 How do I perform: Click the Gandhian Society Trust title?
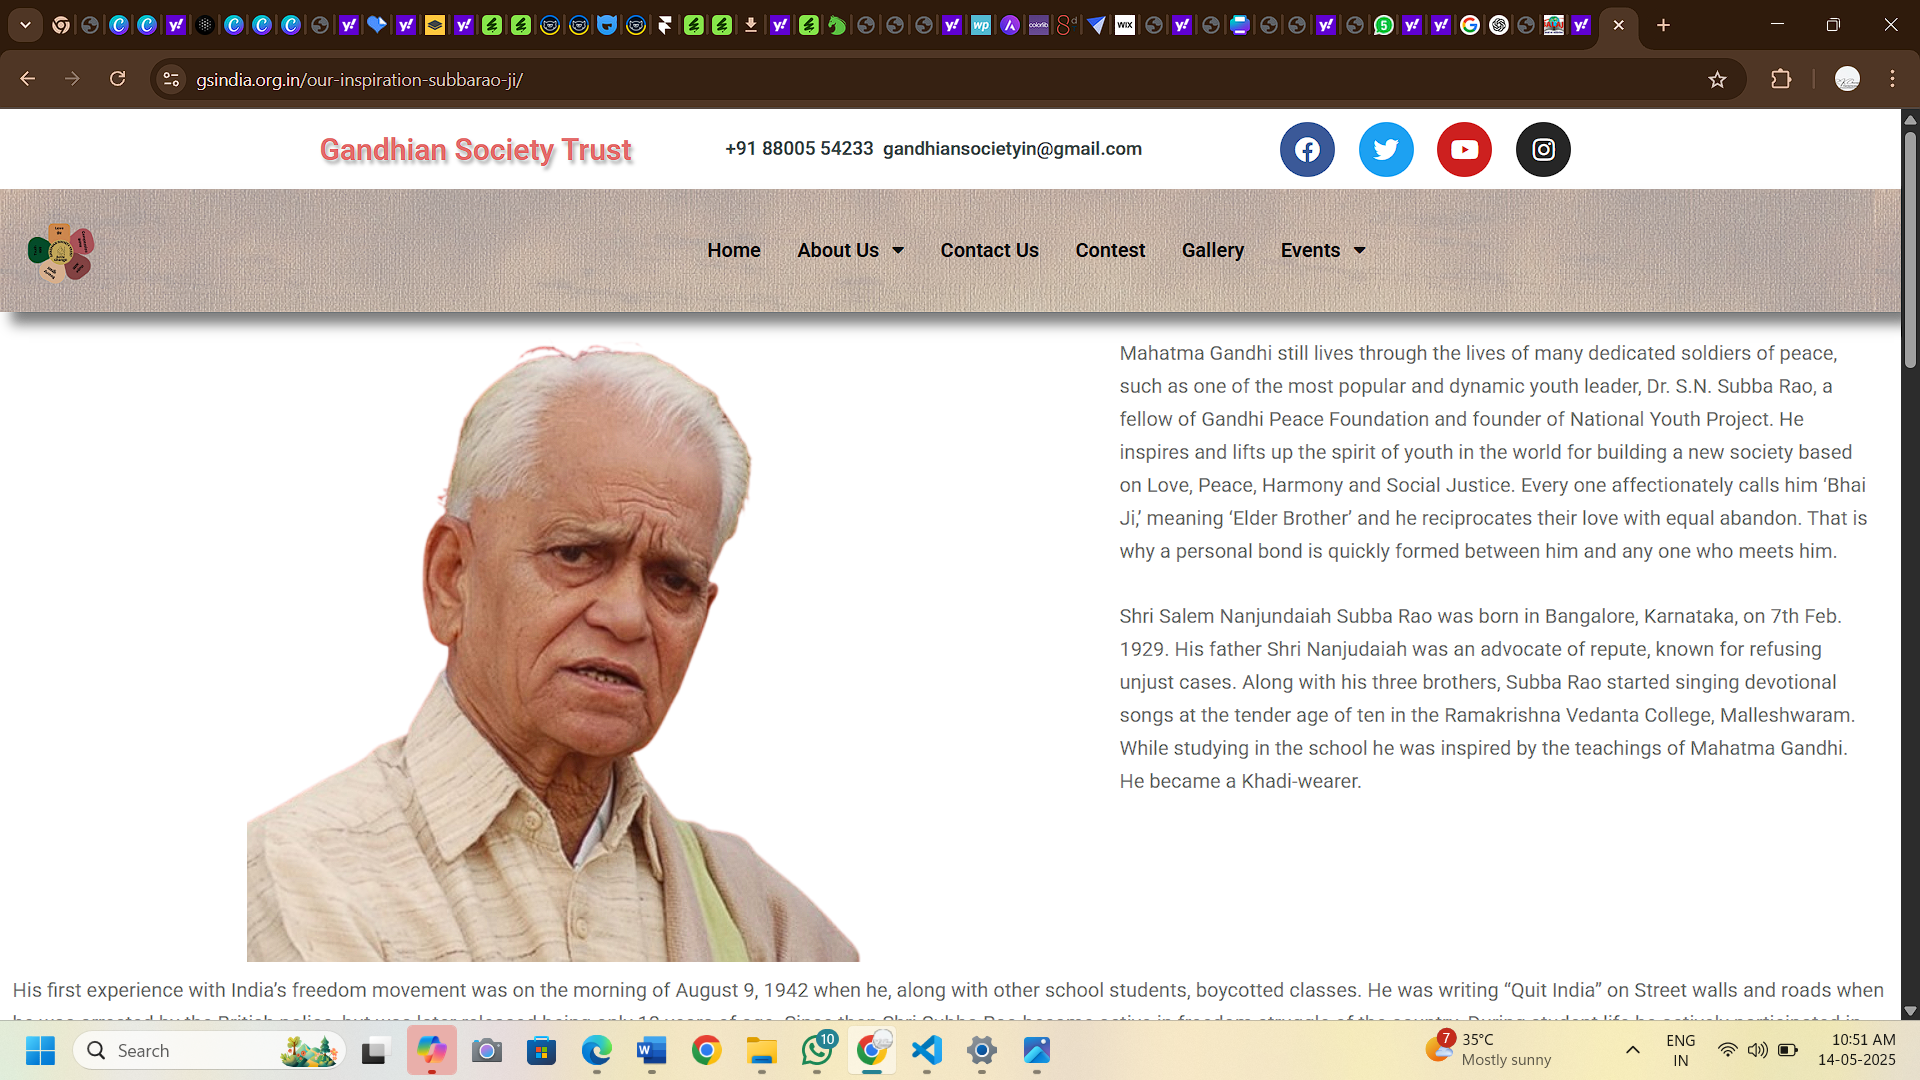click(475, 150)
